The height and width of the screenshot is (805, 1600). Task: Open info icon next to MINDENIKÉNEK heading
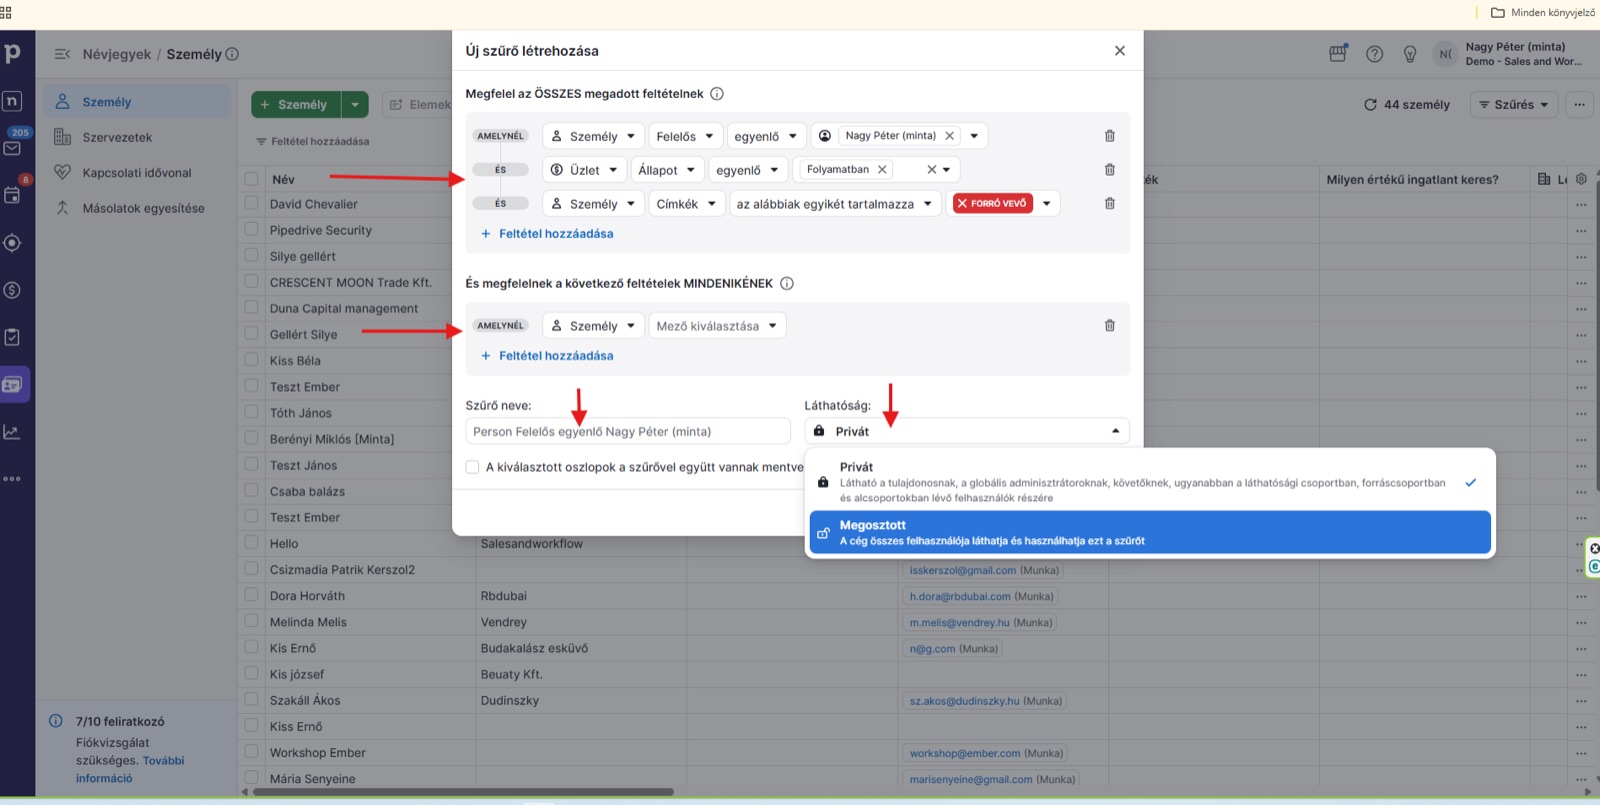pos(787,284)
